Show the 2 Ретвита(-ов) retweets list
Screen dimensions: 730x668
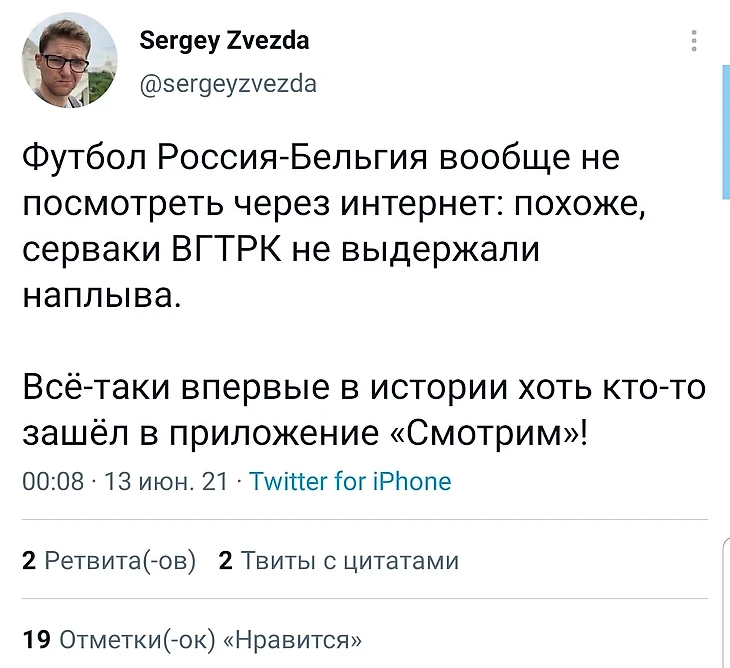tap(109, 561)
